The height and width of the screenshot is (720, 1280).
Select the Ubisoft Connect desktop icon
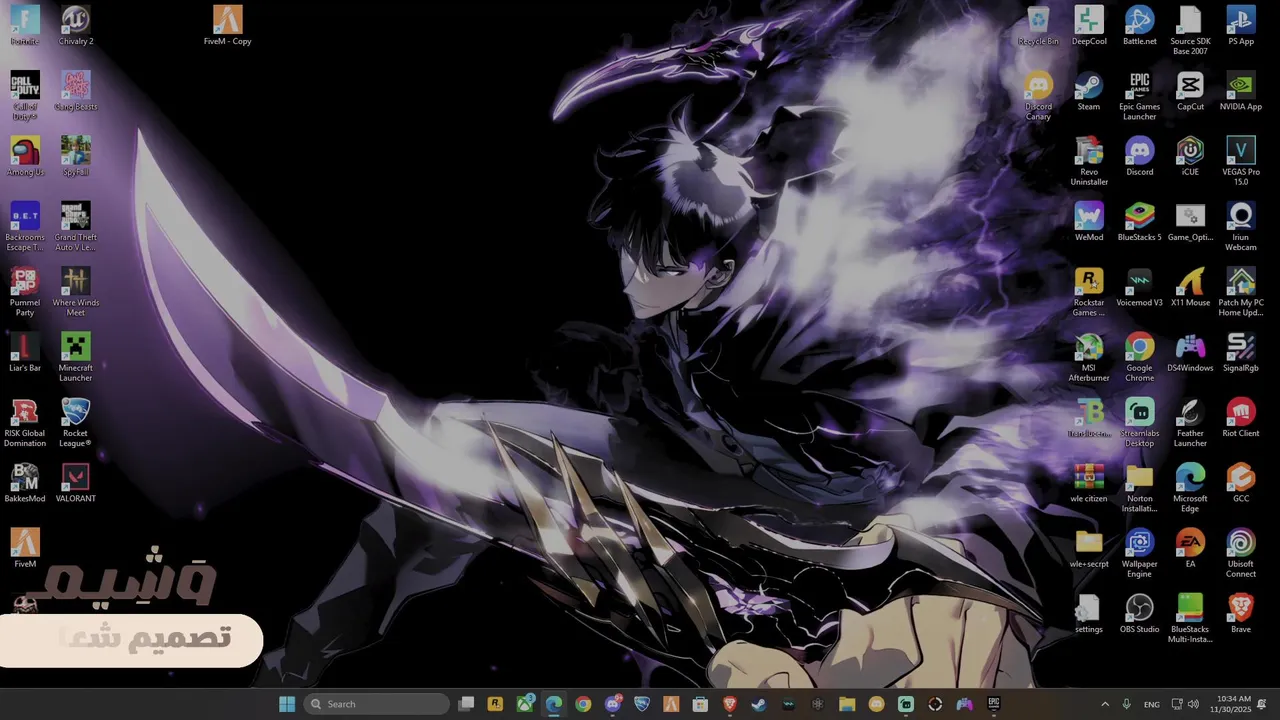pos(1241,553)
